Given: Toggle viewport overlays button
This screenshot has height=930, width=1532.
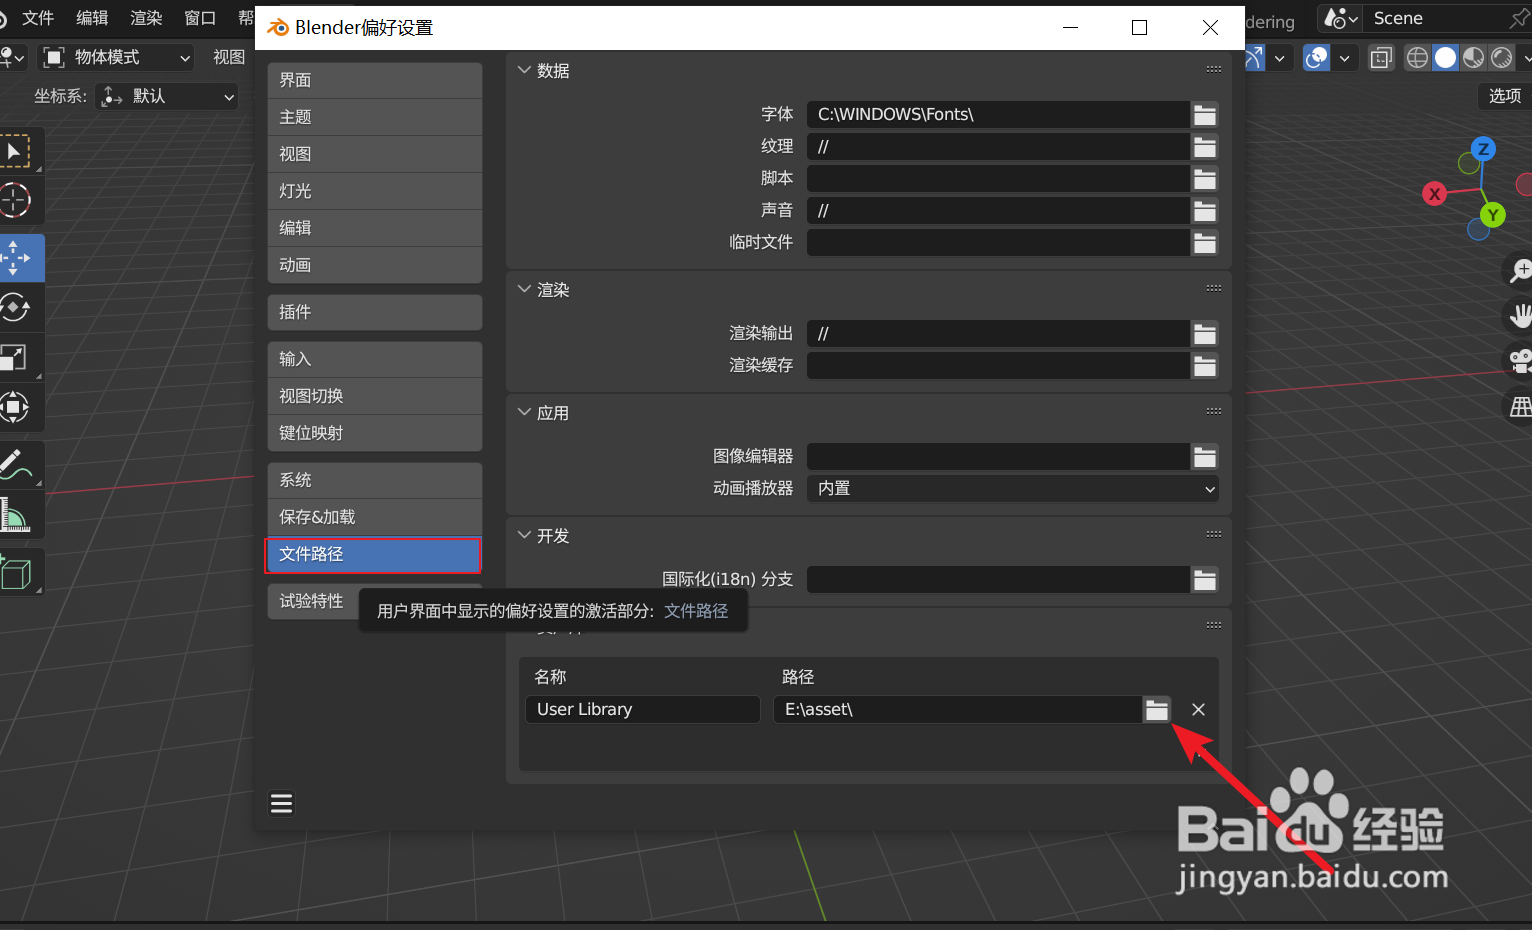Looking at the screenshot, I should pos(1317,58).
